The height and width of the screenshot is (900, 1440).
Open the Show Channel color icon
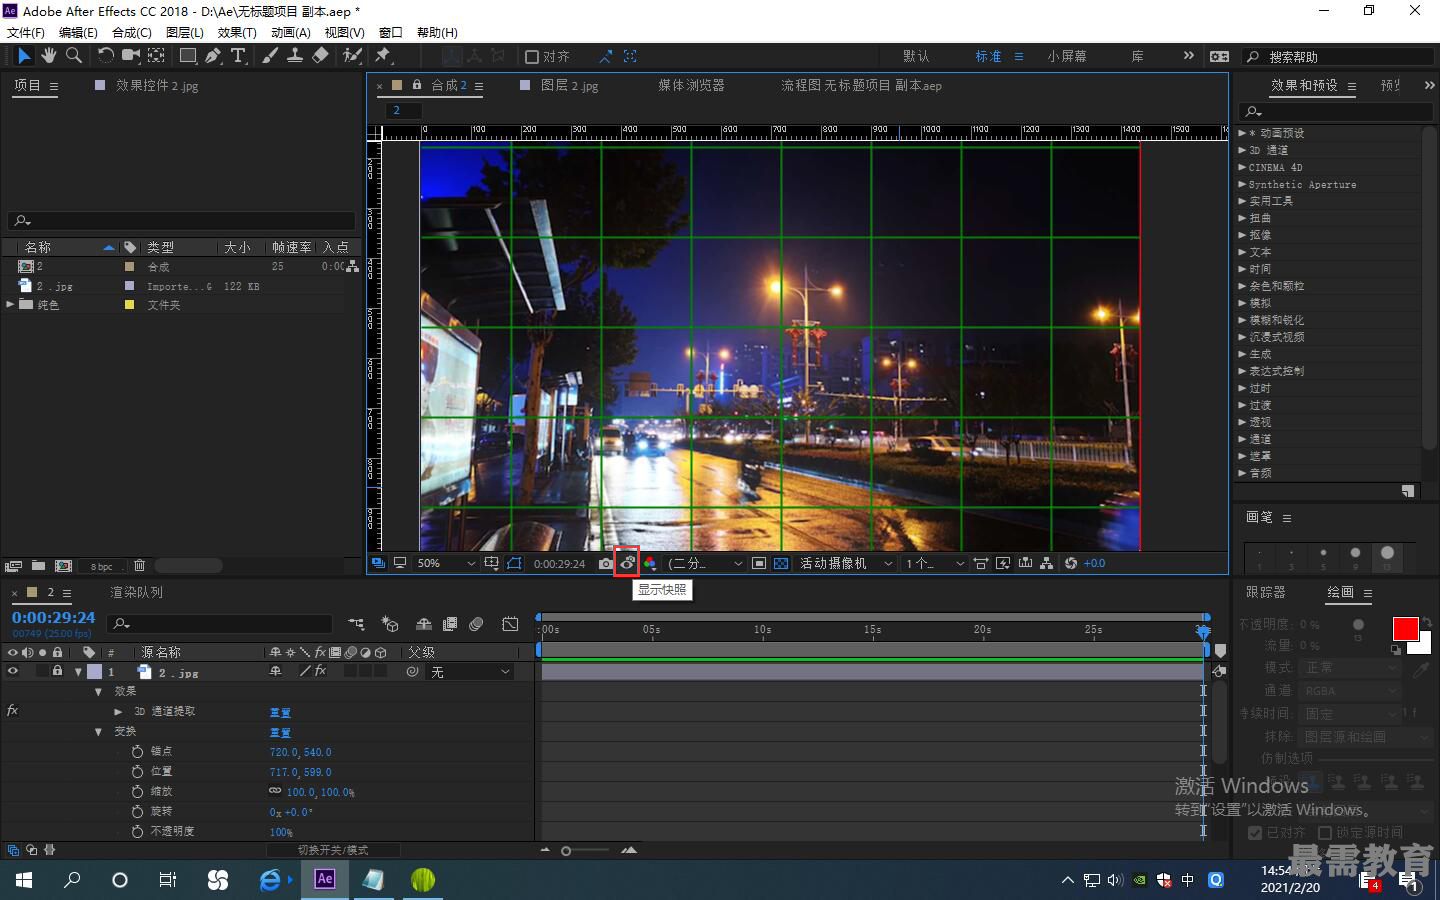coord(650,563)
